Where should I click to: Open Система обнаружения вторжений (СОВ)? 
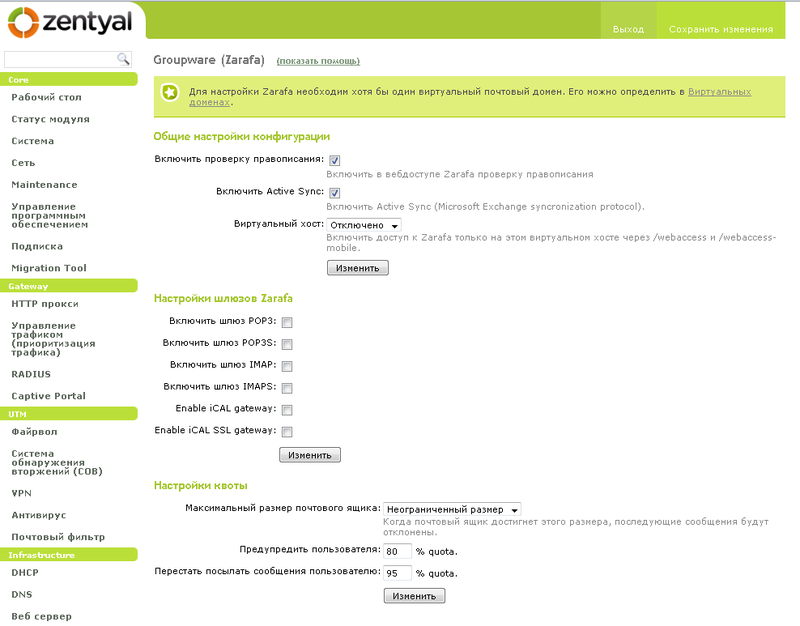point(57,462)
